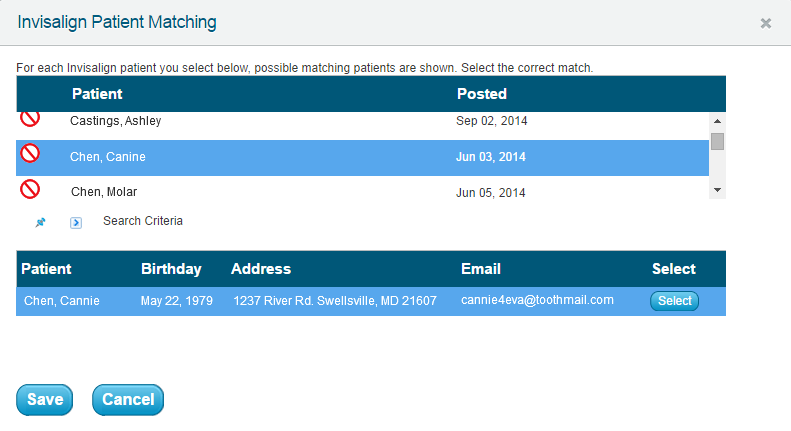
Task: Save the patient matching changes
Action: [x=44, y=400]
